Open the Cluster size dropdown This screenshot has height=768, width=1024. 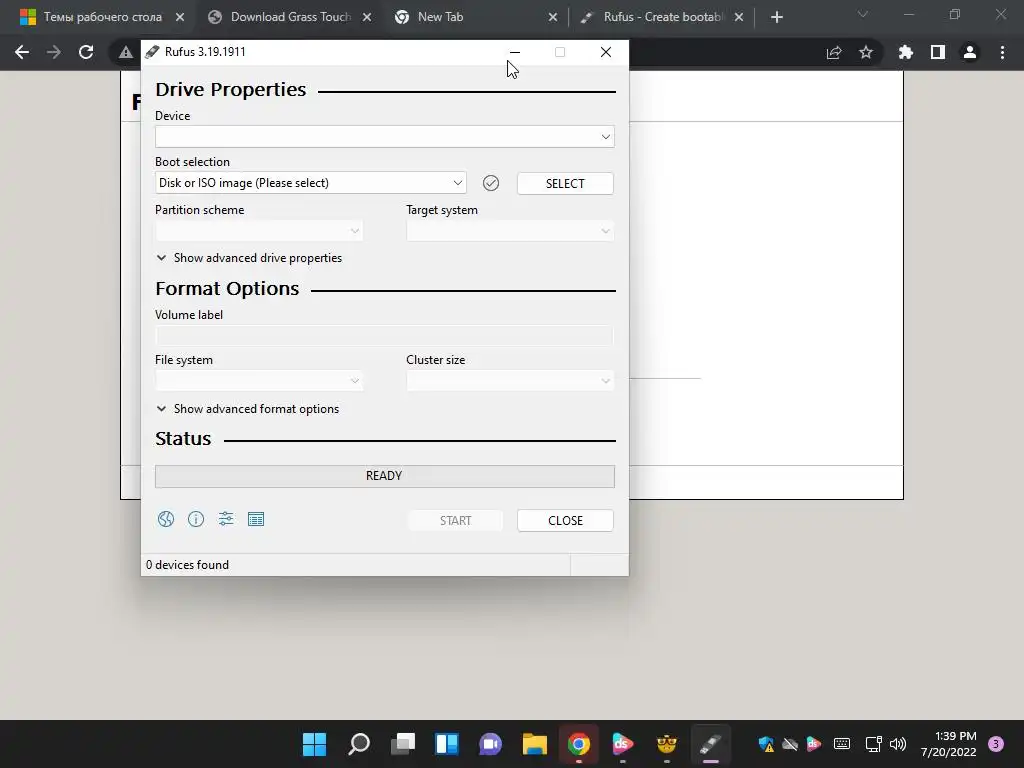[510, 380]
